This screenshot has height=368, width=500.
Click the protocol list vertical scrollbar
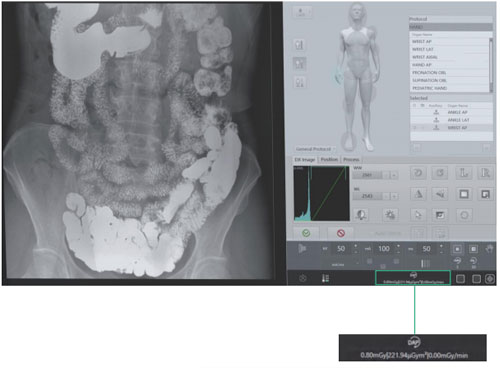[491, 65]
